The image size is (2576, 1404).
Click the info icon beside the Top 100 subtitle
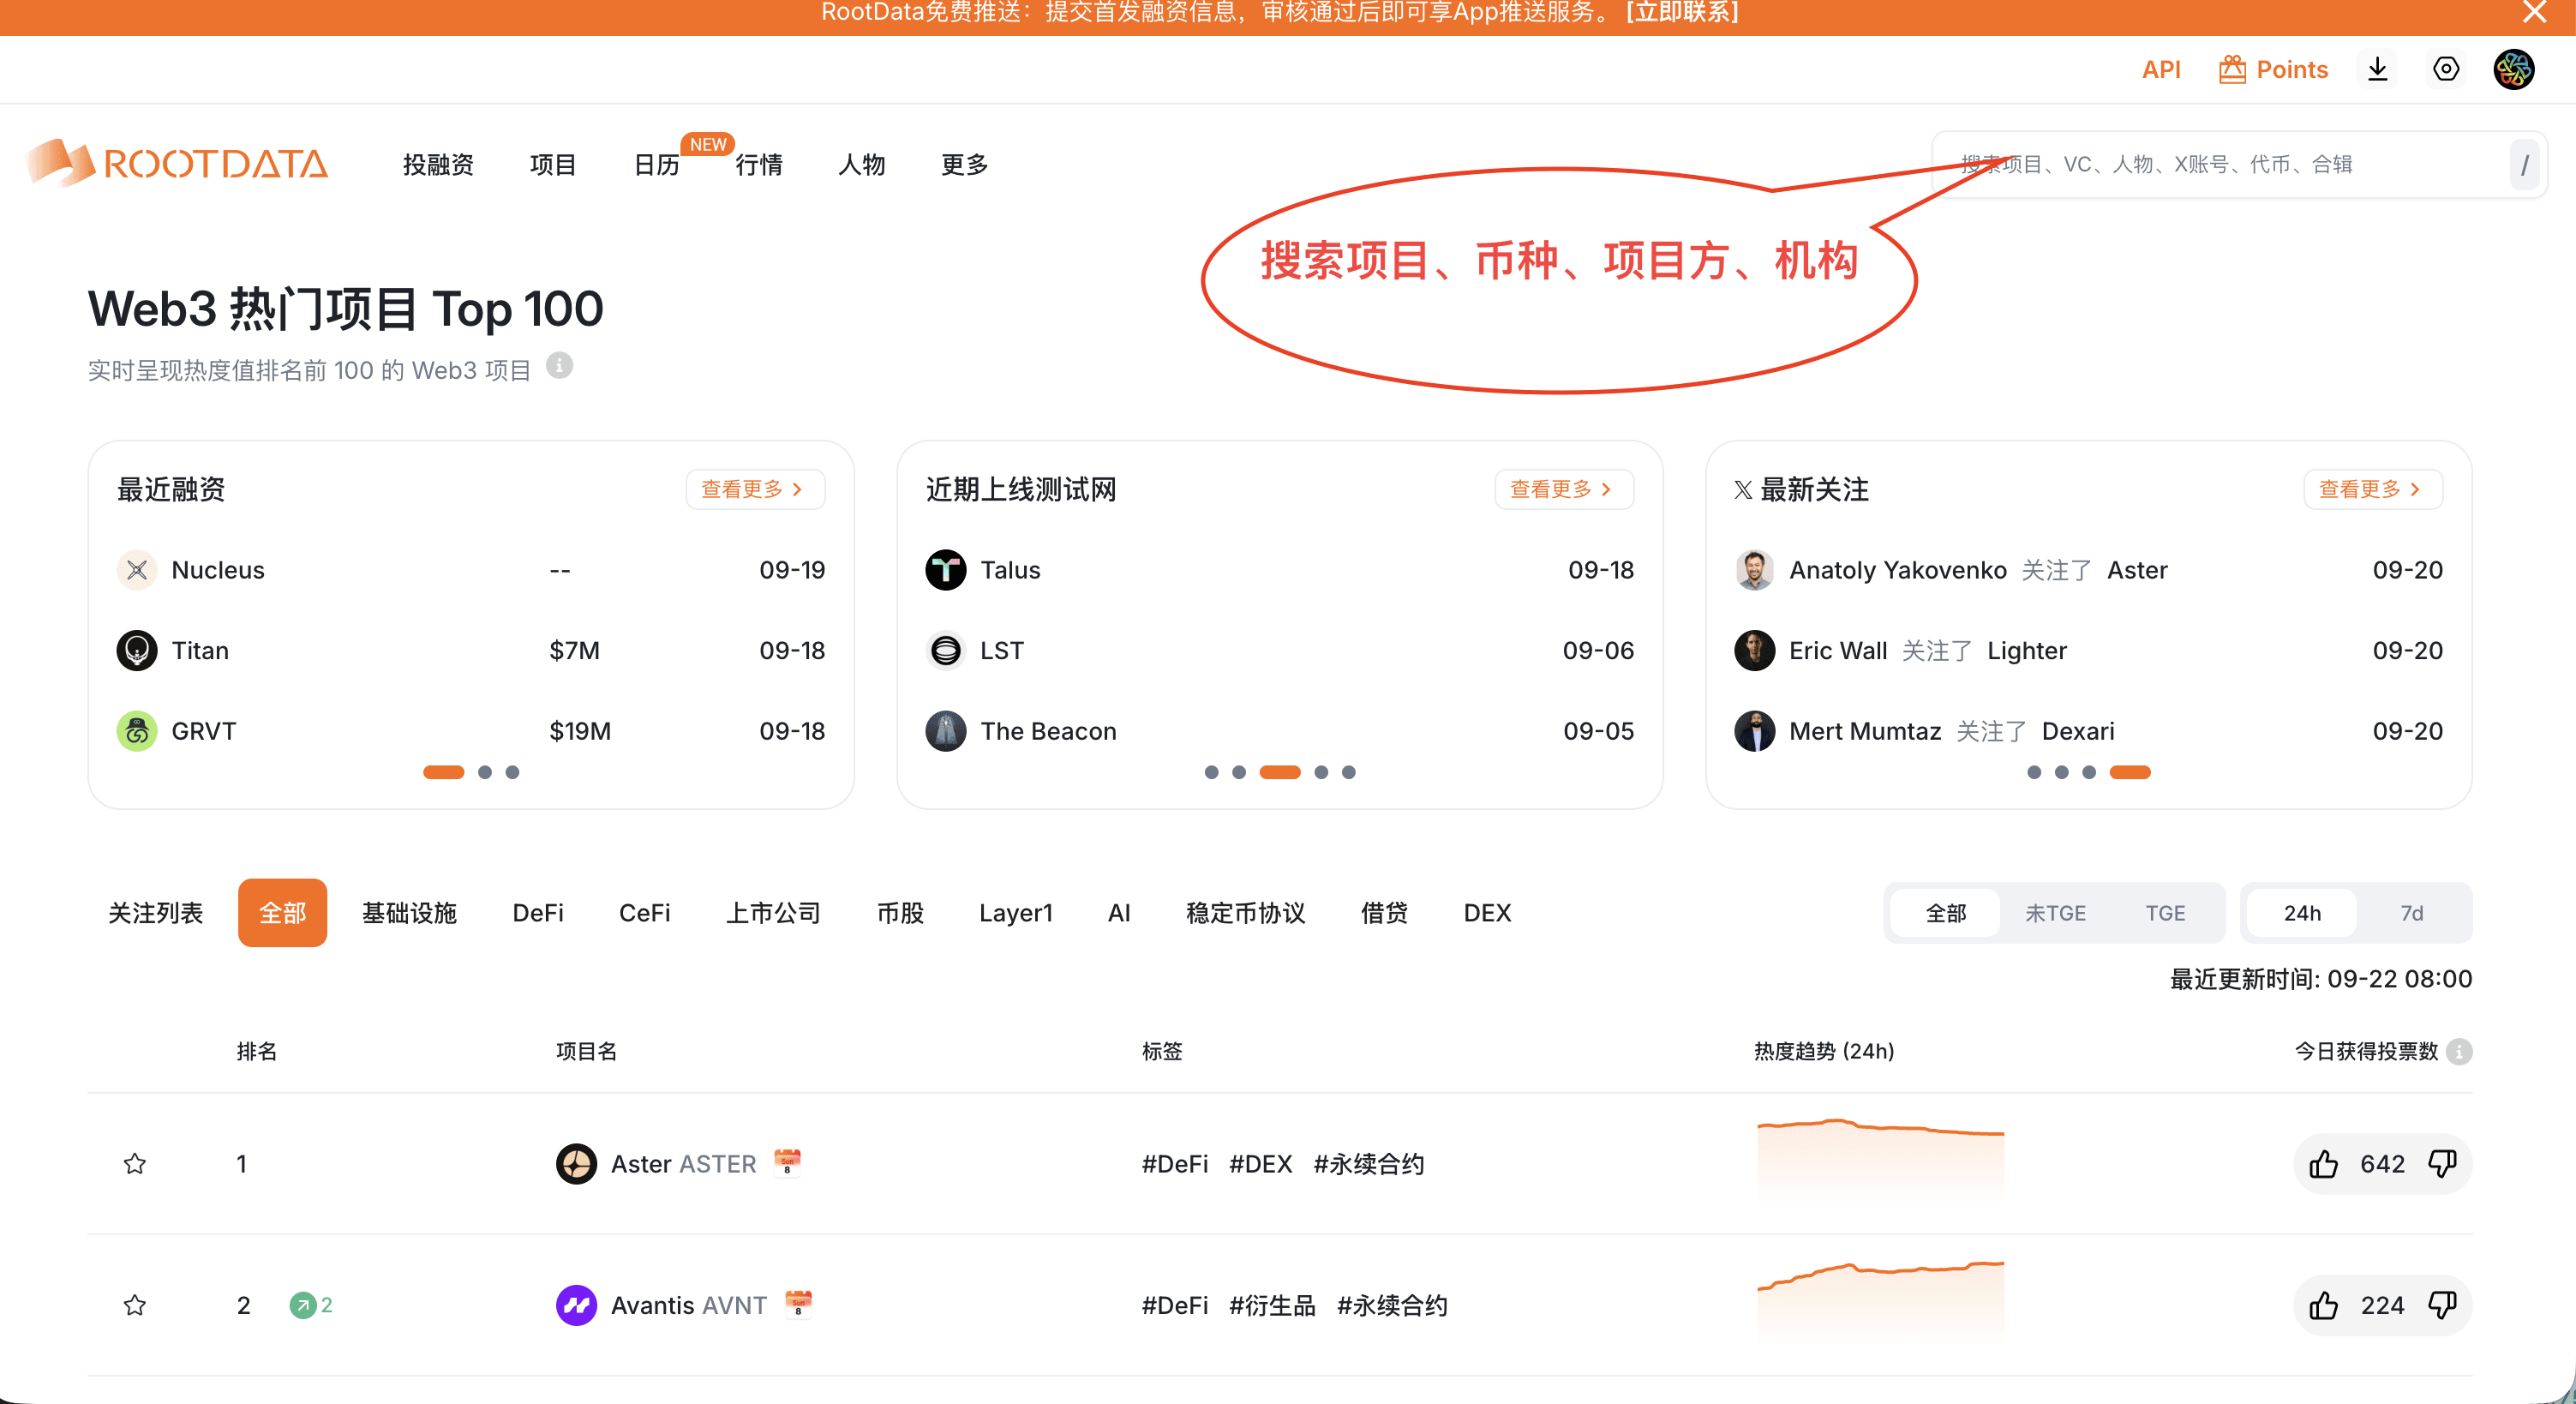559,366
